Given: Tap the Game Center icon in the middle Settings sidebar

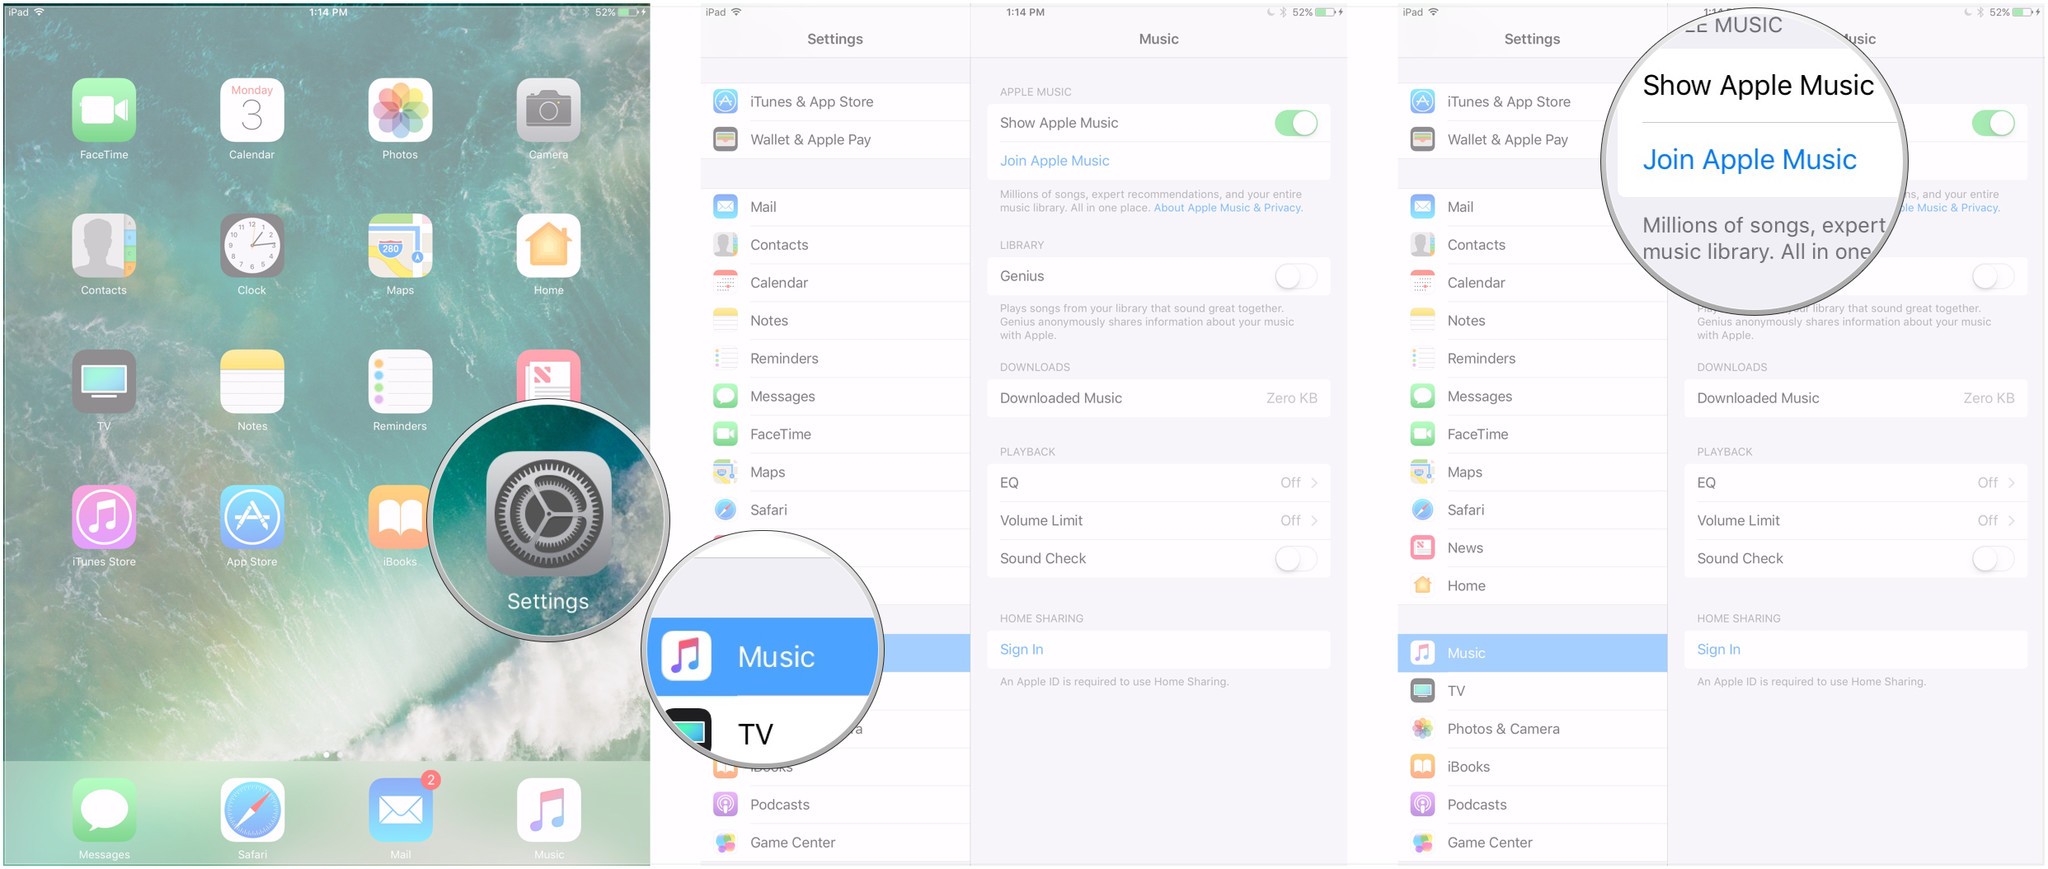Looking at the screenshot, I should click(x=725, y=842).
